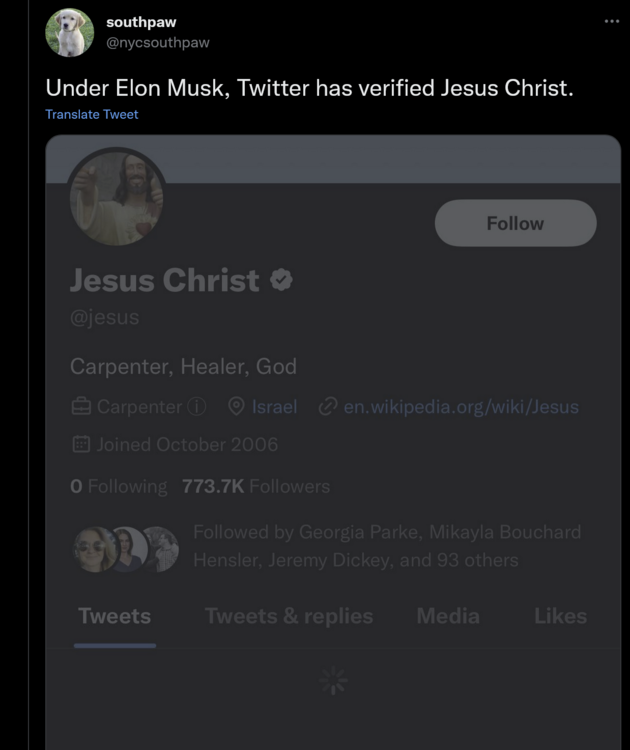Switch to the Tweets & replies tab
630x750 pixels.
click(289, 616)
